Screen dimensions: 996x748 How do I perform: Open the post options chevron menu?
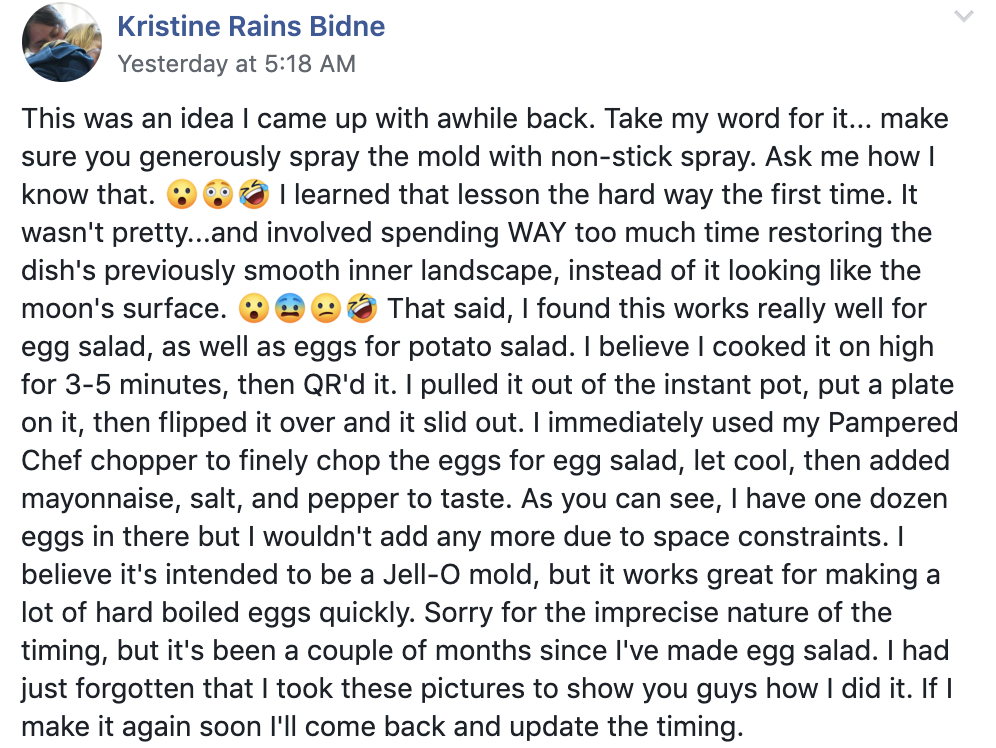tap(964, 16)
